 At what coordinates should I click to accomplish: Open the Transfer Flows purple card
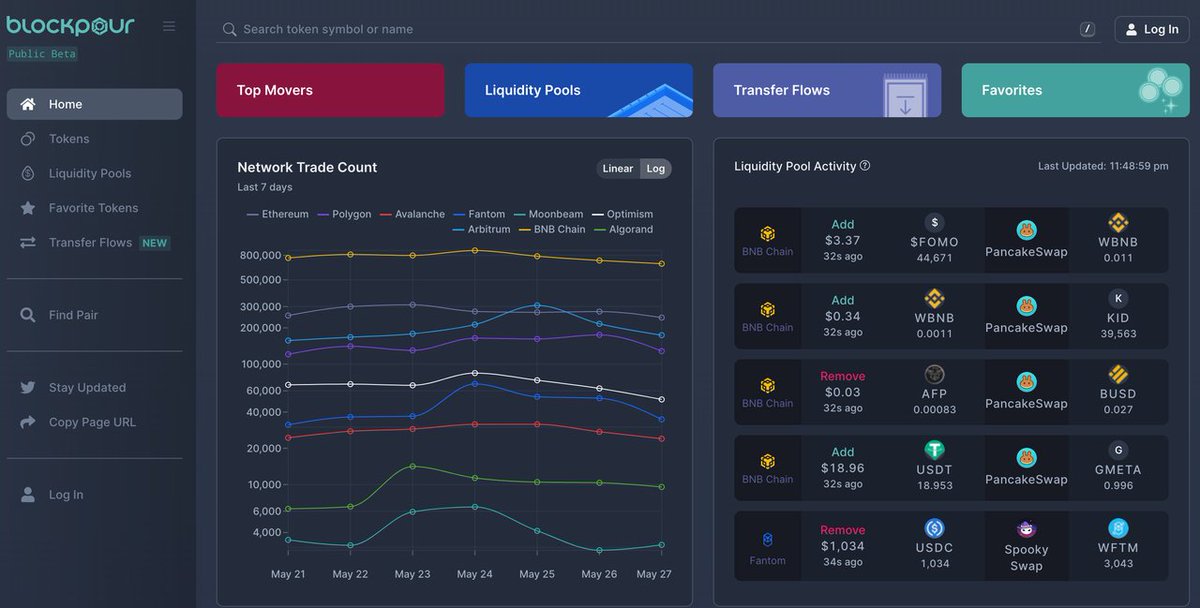pyautogui.click(x=827, y=90)
